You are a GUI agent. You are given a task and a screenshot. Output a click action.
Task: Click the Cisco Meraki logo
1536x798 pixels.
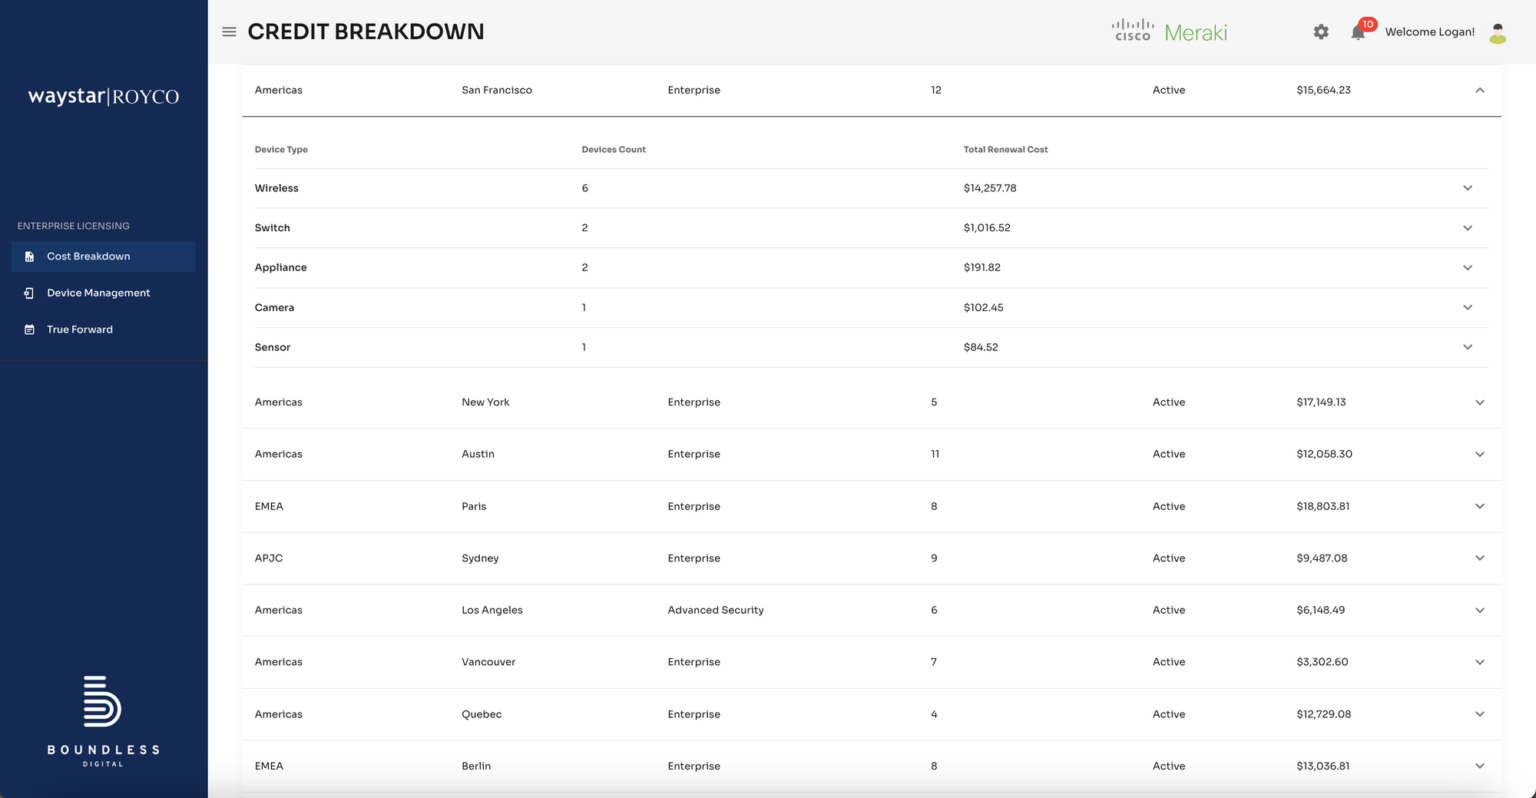coord(1168,31)
